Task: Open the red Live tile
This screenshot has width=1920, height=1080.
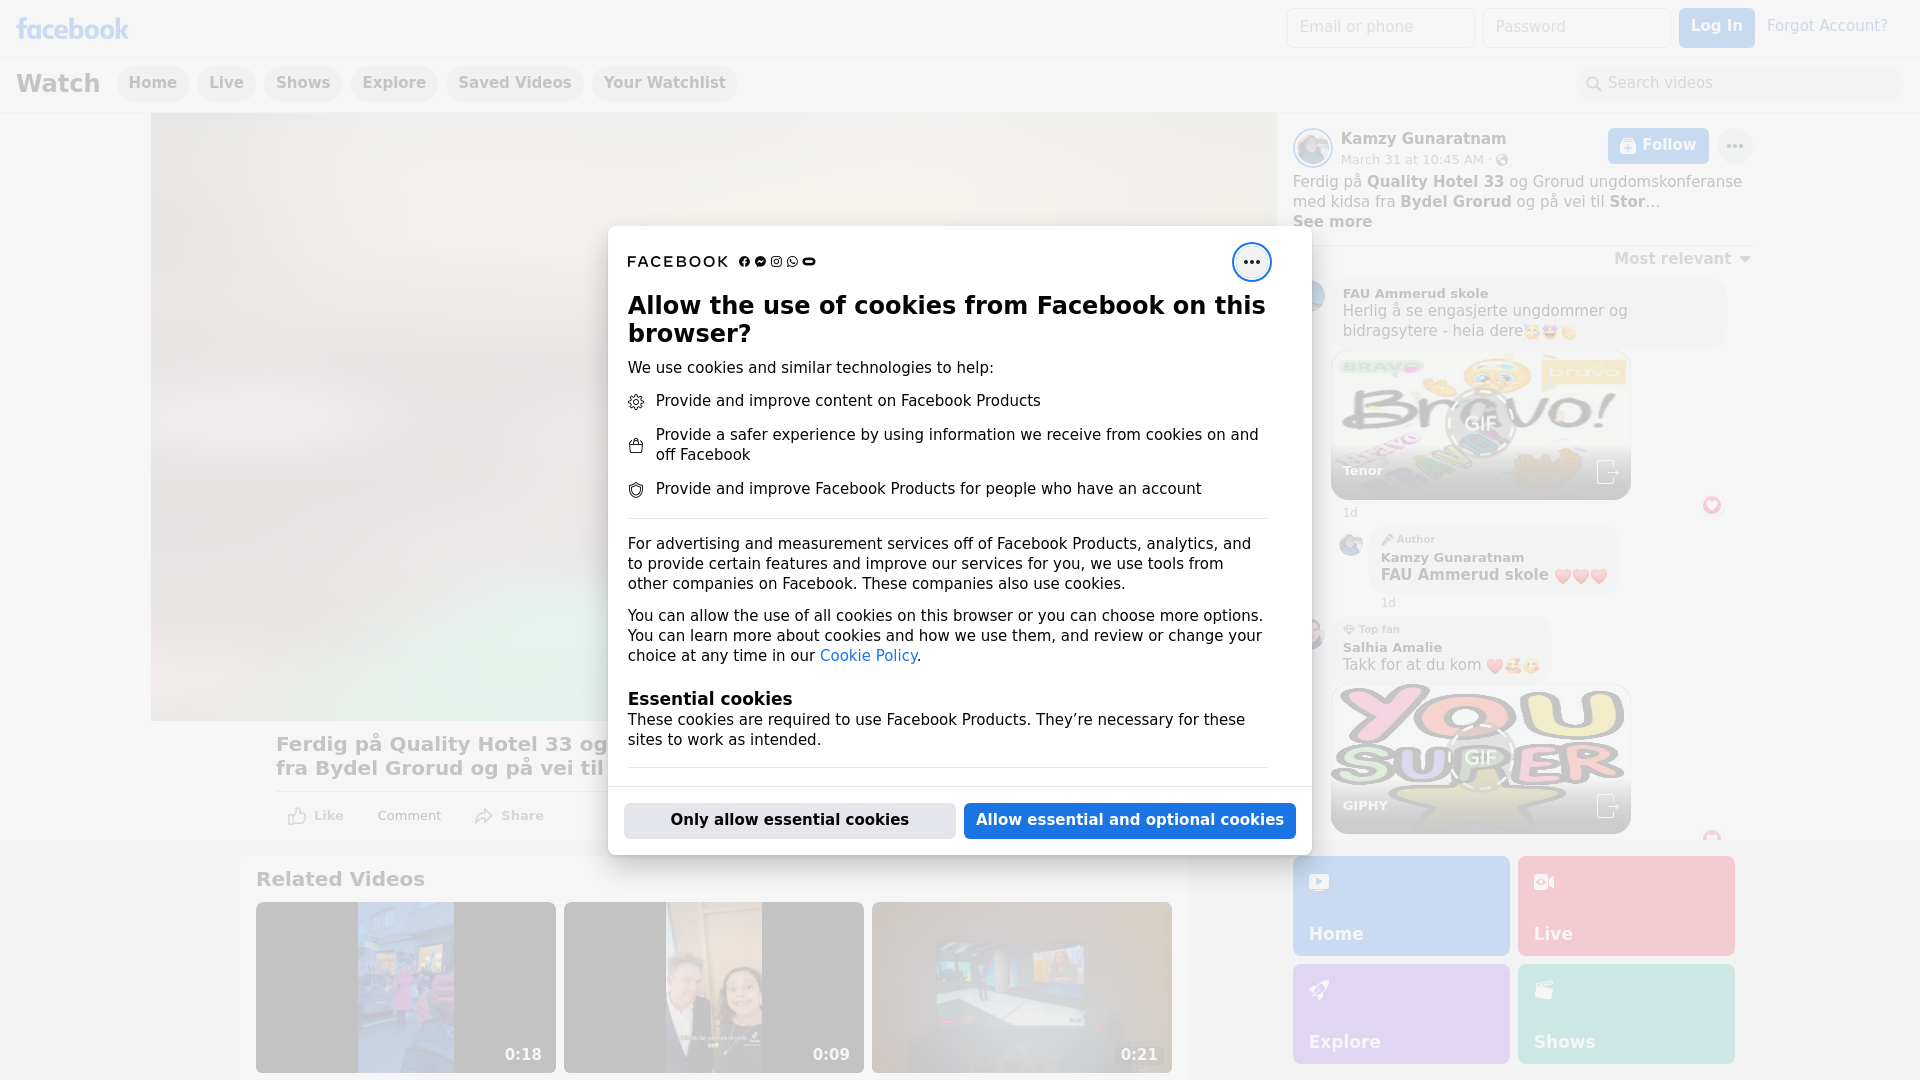Action: 1625,906
